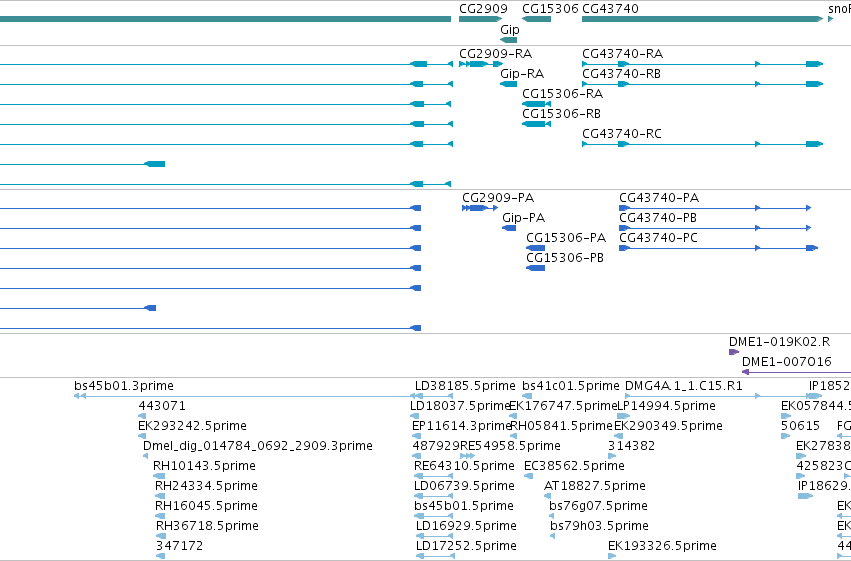The width and height of the screenshot is (851, 561).
Task: Select protein CG43740-PA
Action: [x=659, y=198]
